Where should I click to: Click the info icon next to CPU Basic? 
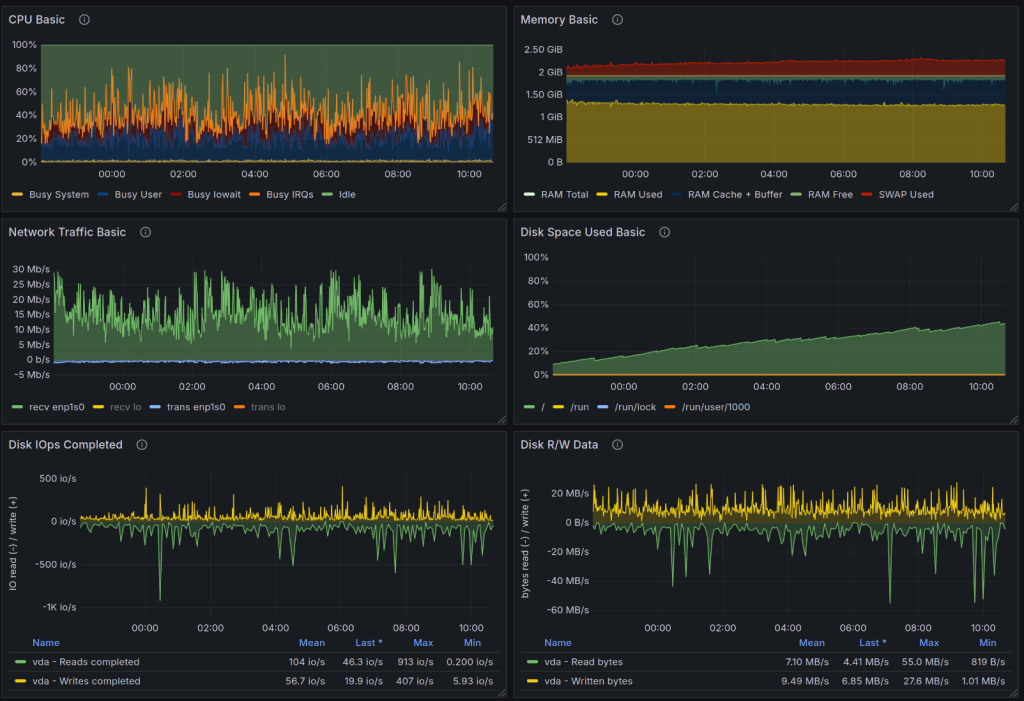click(84, 20)
